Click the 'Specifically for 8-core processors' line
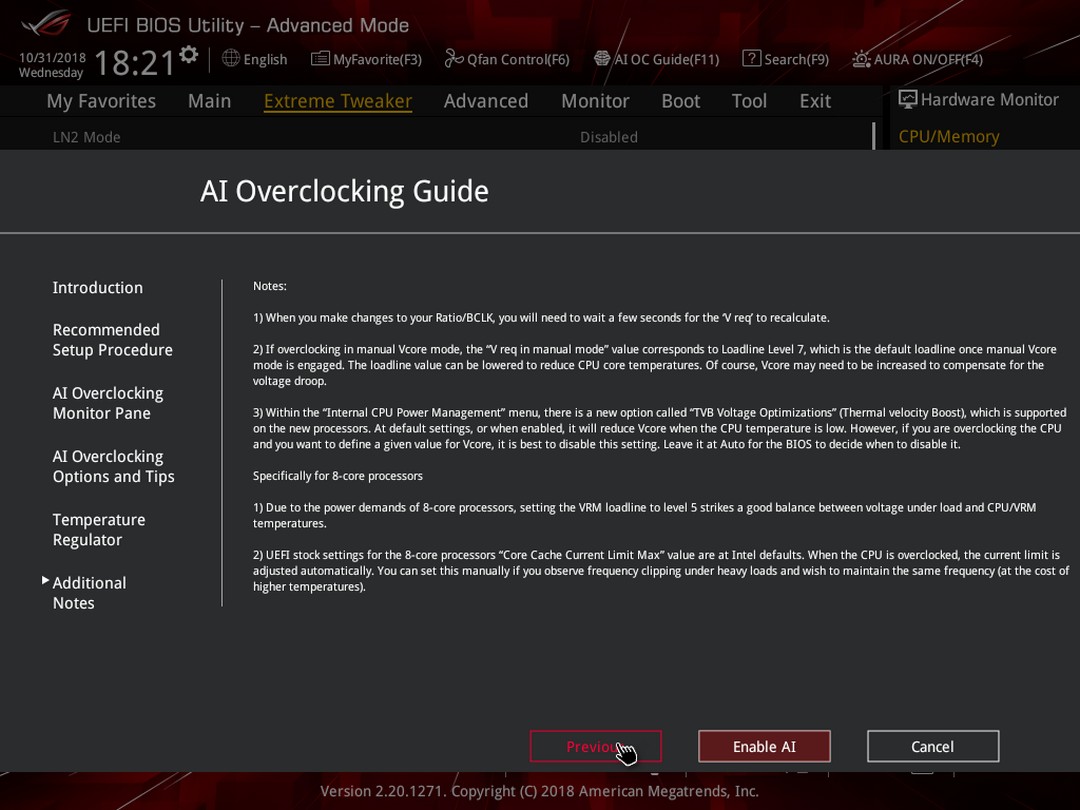 point(338,476)
